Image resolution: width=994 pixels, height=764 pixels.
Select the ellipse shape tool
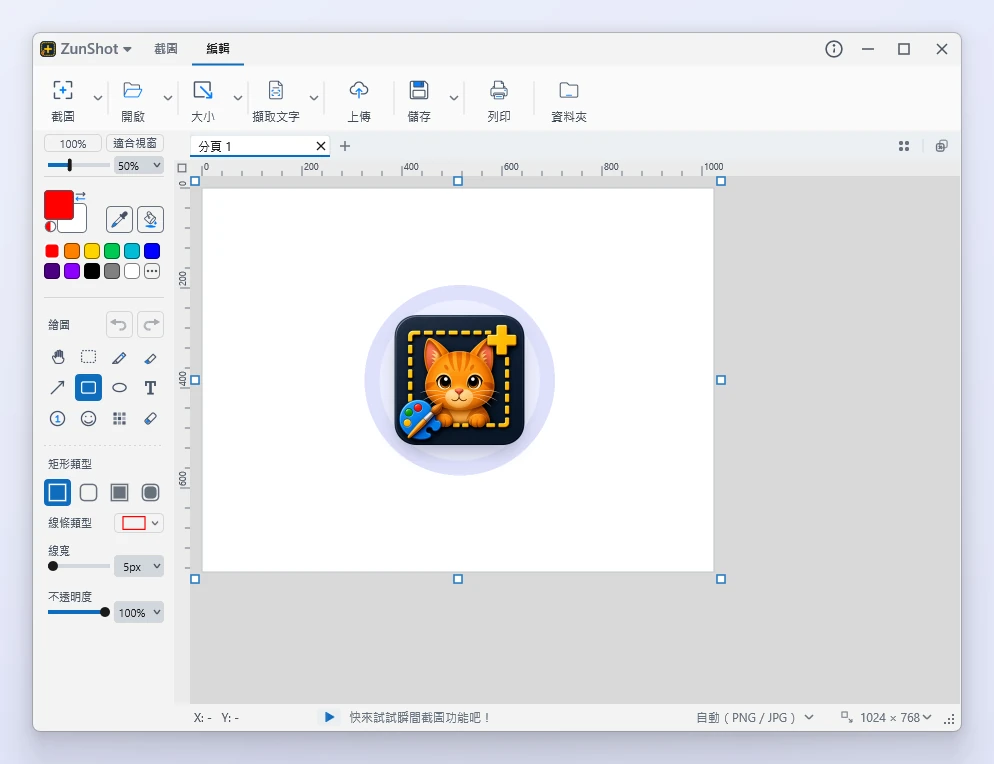(x=119, y=387)
